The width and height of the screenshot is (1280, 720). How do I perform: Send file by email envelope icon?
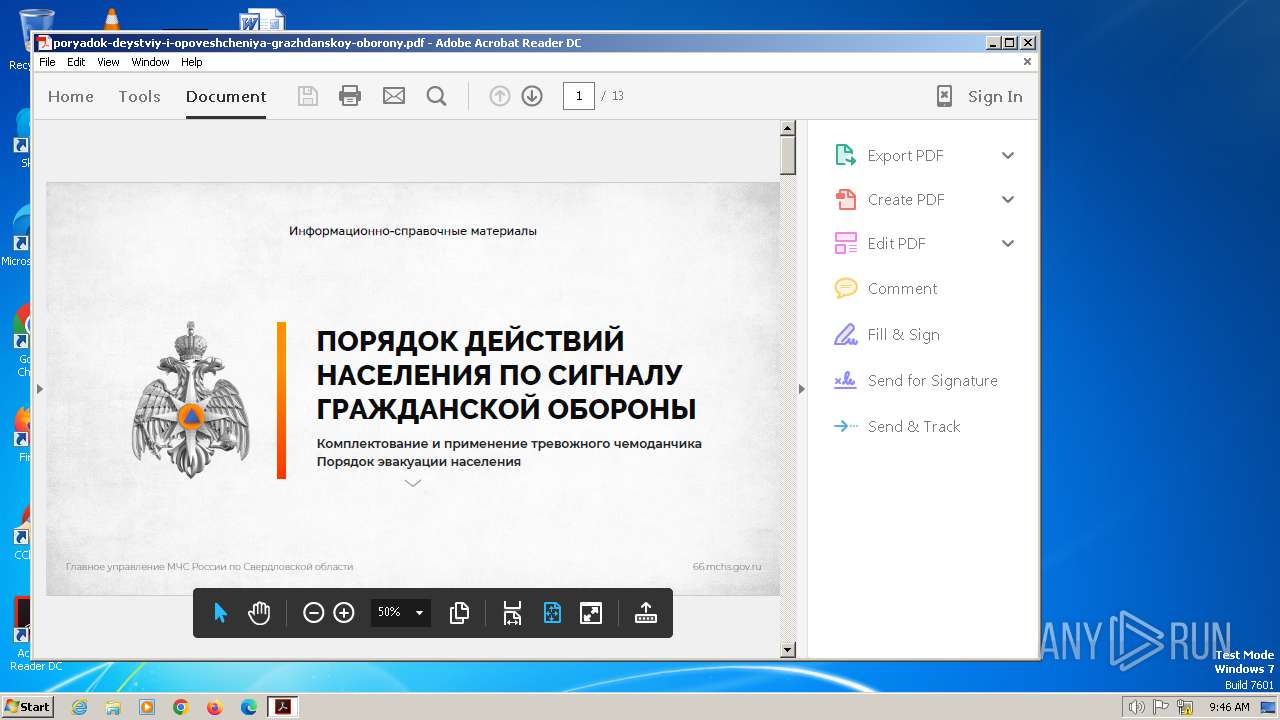pyautogui.click(x=394, y=96)
